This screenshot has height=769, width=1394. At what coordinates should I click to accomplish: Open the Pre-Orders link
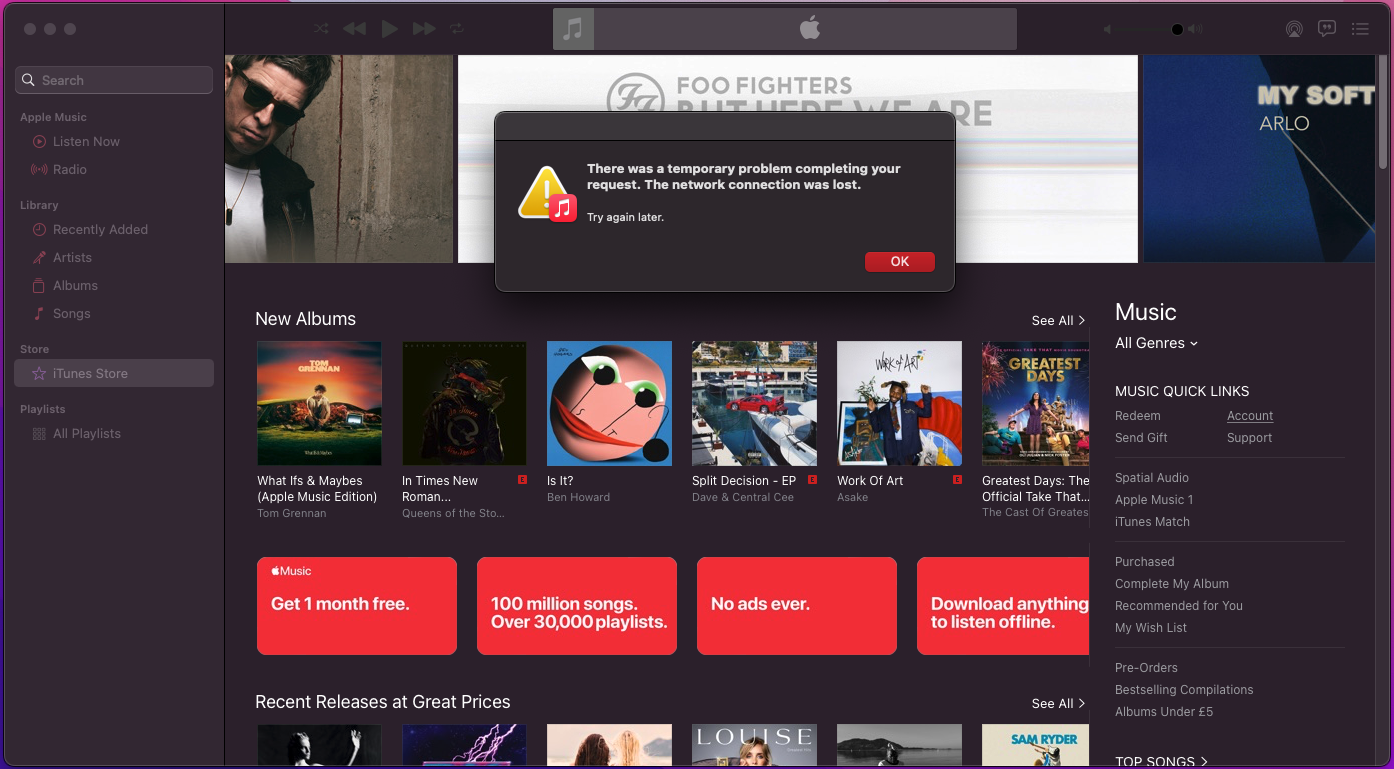click(1146, 668)
